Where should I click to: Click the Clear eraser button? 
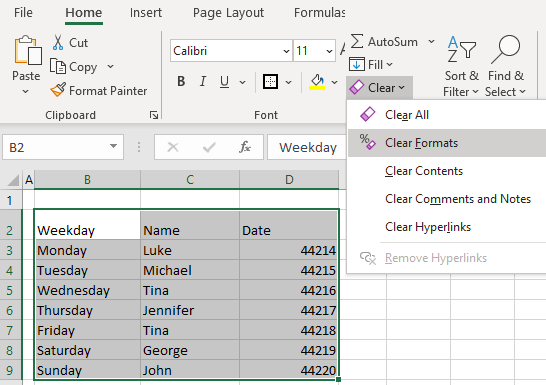(380, 88)
